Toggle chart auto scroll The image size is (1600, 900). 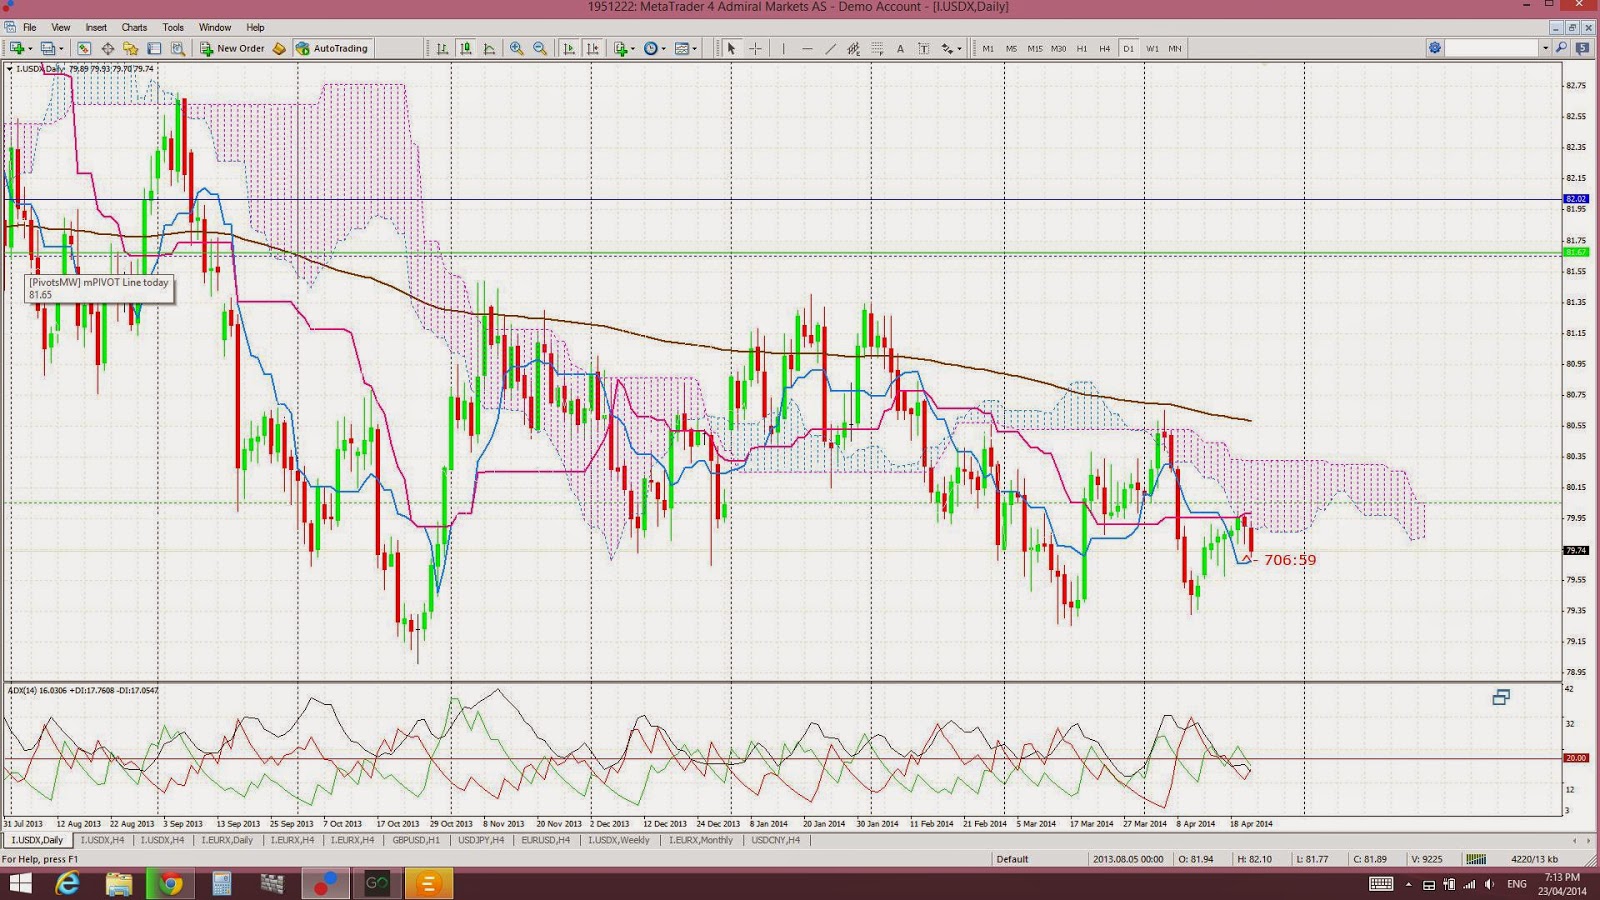click(x=569, y=48)
